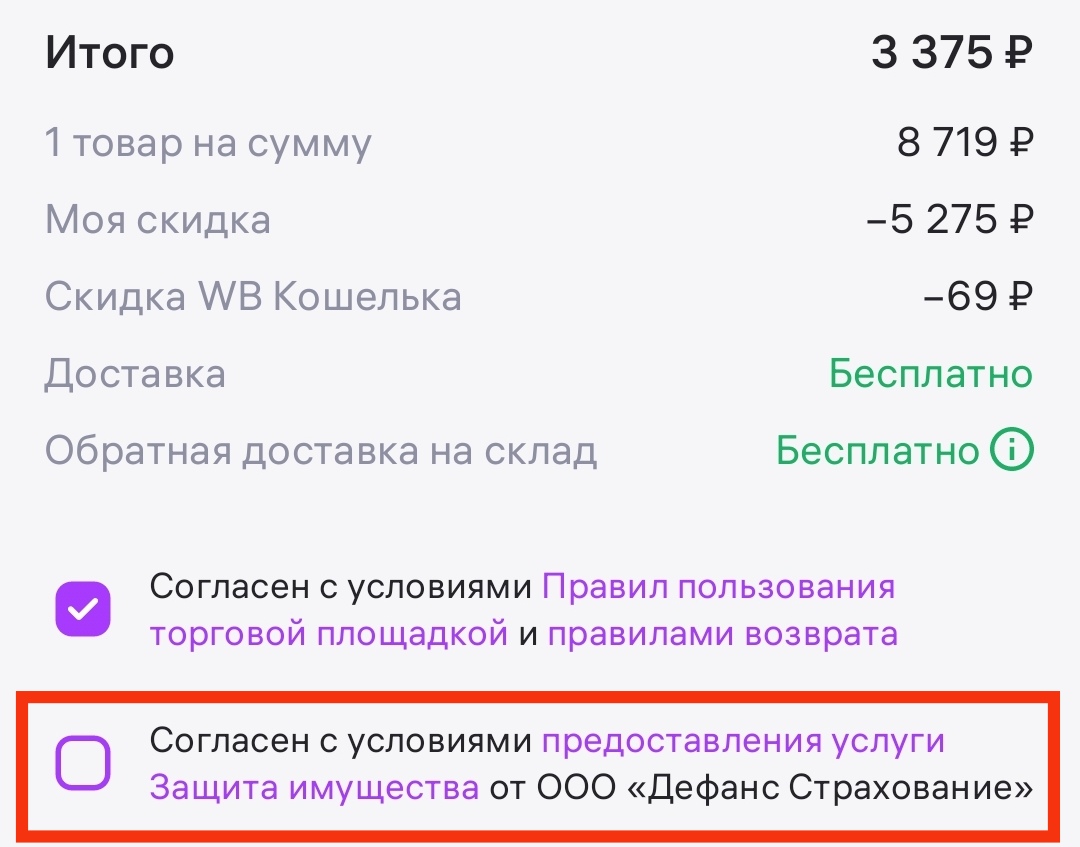Screen dimensions: 1080x847
Task: Click the total amount 3 375 ₽
Action: point(951,53)
